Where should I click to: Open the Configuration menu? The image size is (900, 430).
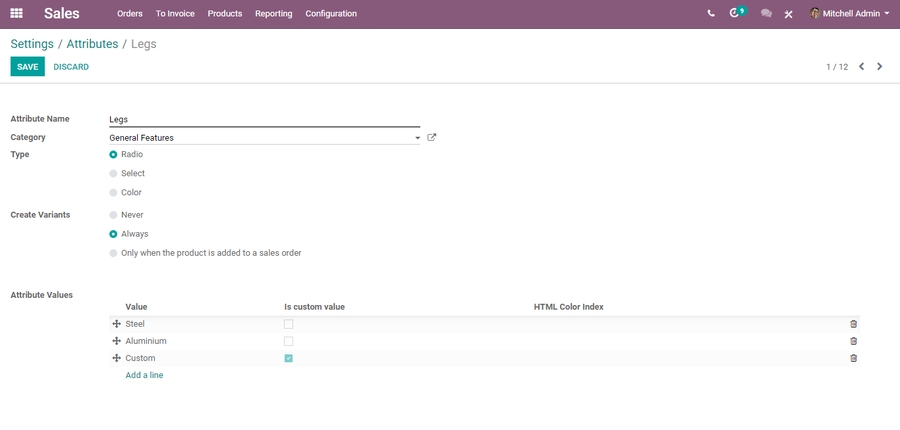pyautogui.click(x=331, y=14)
